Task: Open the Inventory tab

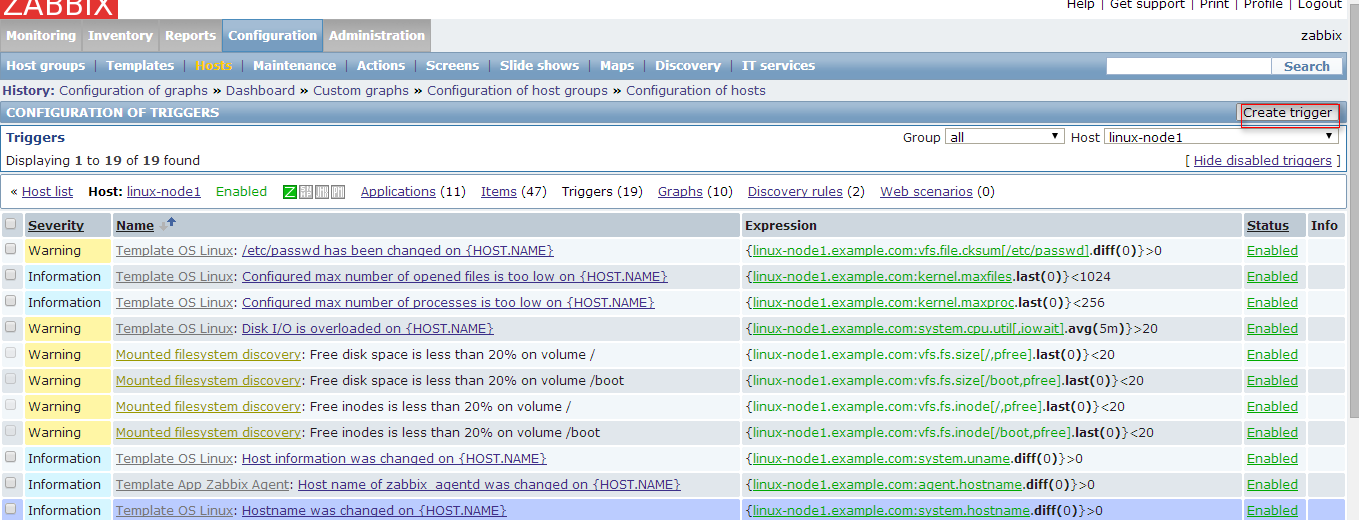Action: (120, 35)
